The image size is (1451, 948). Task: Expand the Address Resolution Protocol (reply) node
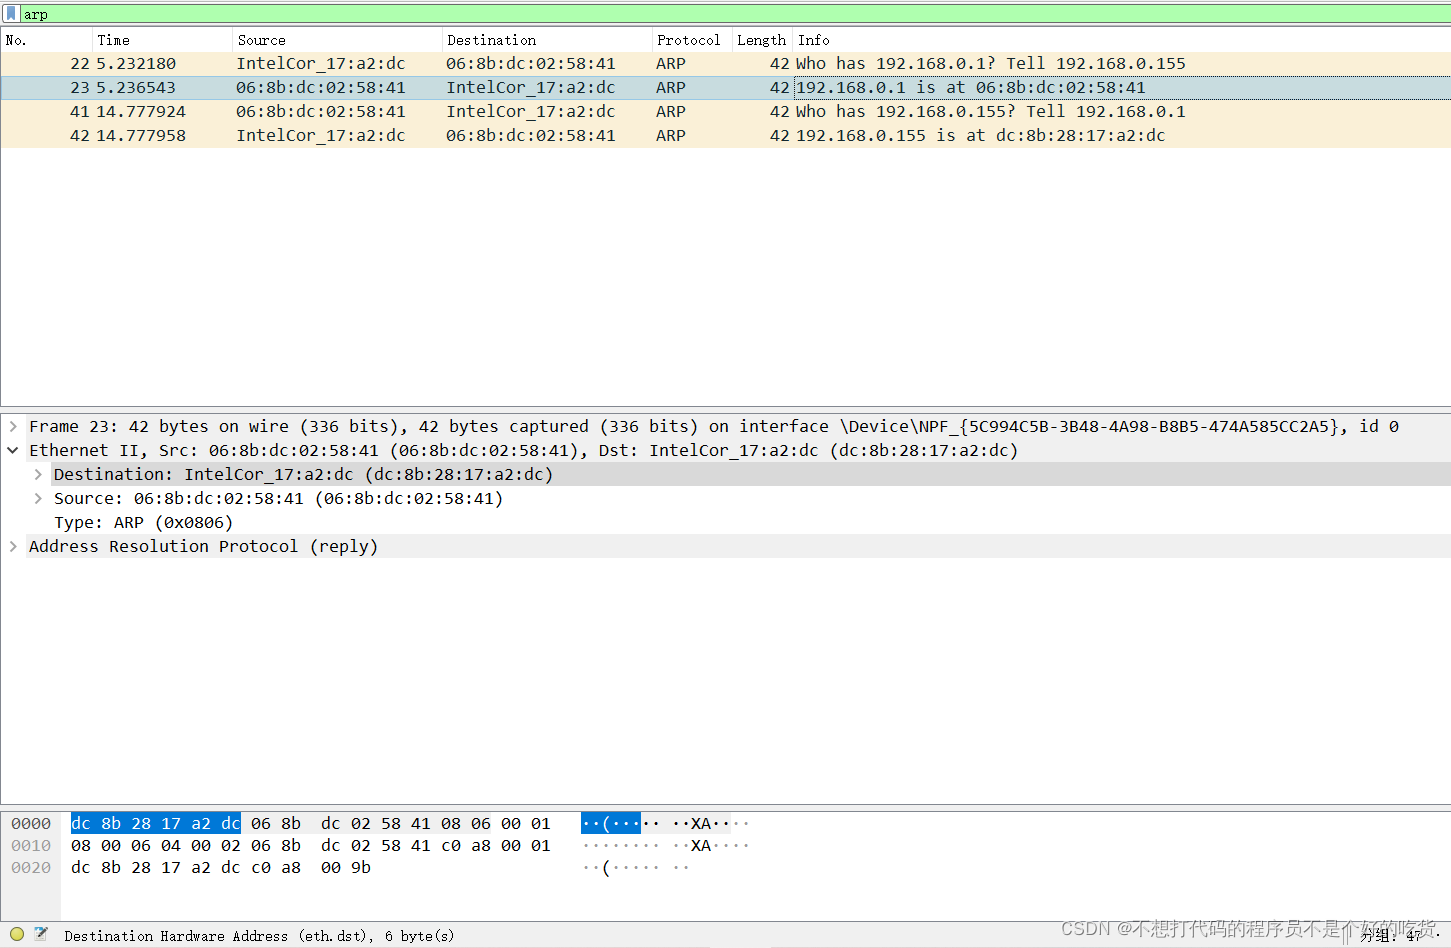13,546
